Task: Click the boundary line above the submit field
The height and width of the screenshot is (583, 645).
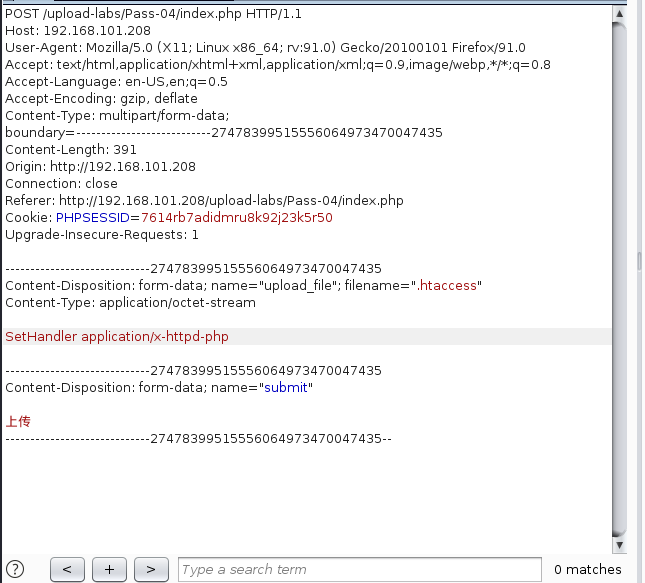Action: 193,371
